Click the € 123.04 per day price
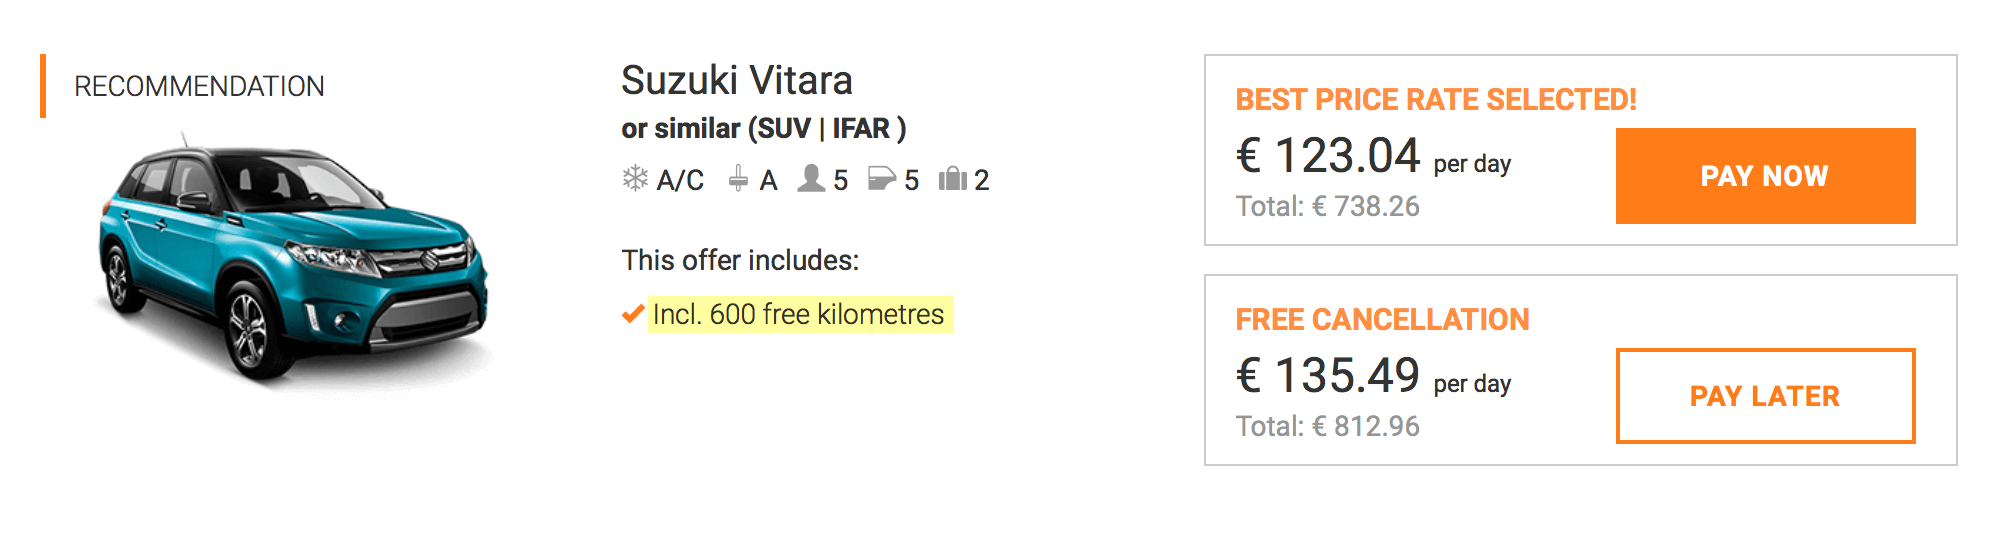 tap(1373, 156)
